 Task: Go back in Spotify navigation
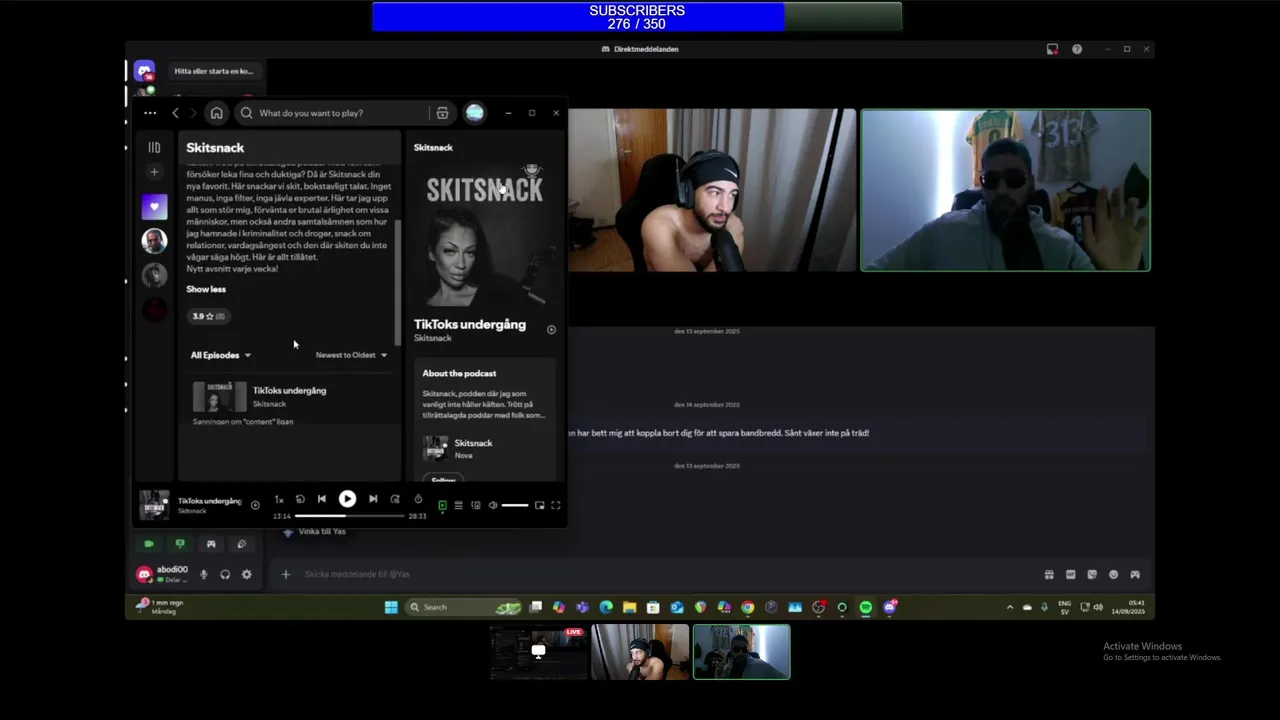click(176, 113)
